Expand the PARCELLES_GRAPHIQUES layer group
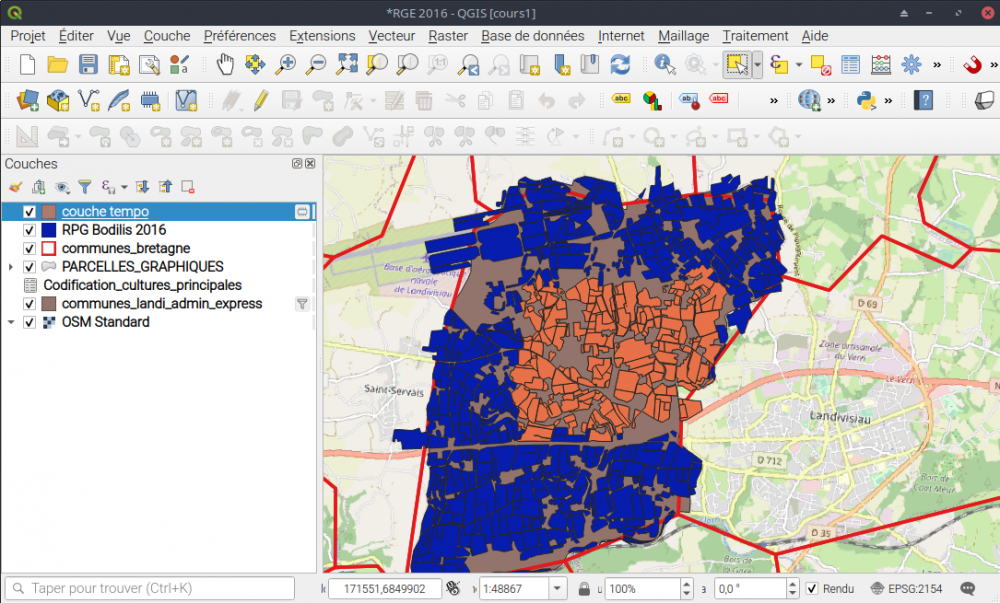1000x603 pixels. (x=11, y=267)
